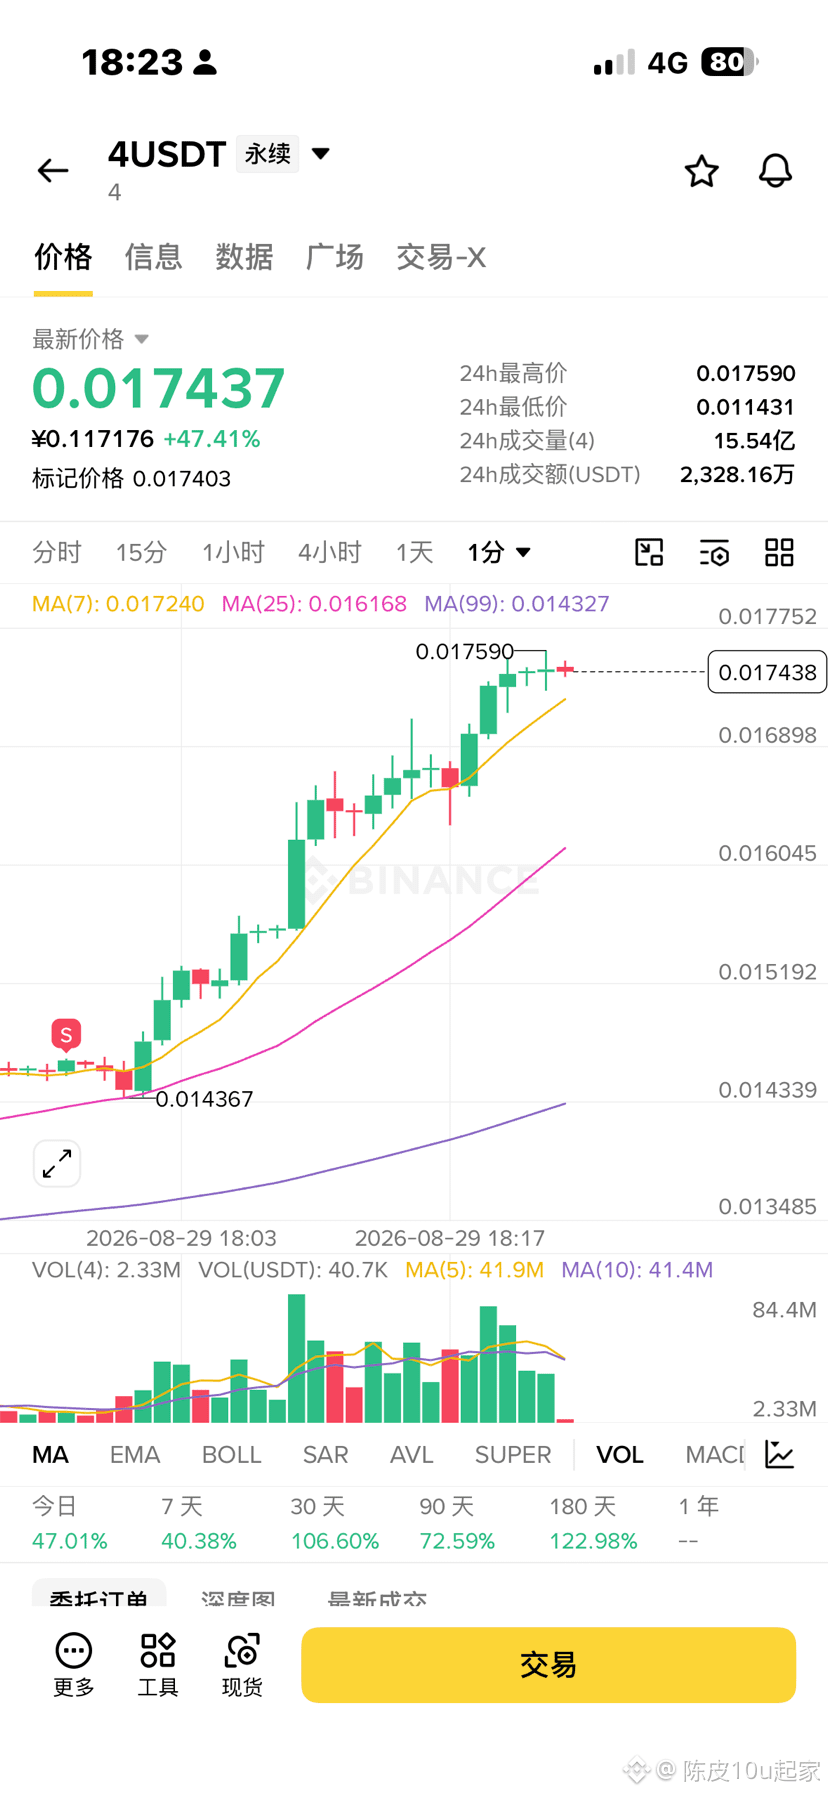Tap the 1 年 performance entry

[698, 1523]
